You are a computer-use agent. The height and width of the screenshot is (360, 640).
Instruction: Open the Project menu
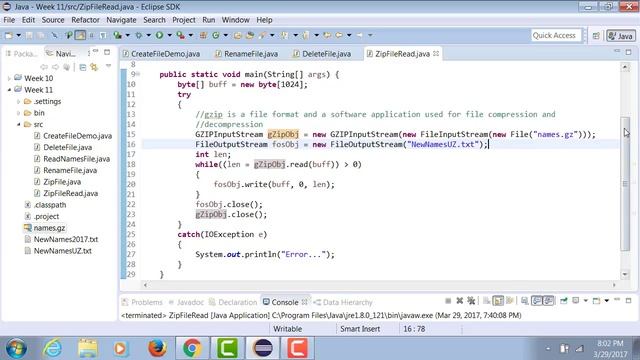(x=183, y=20)
